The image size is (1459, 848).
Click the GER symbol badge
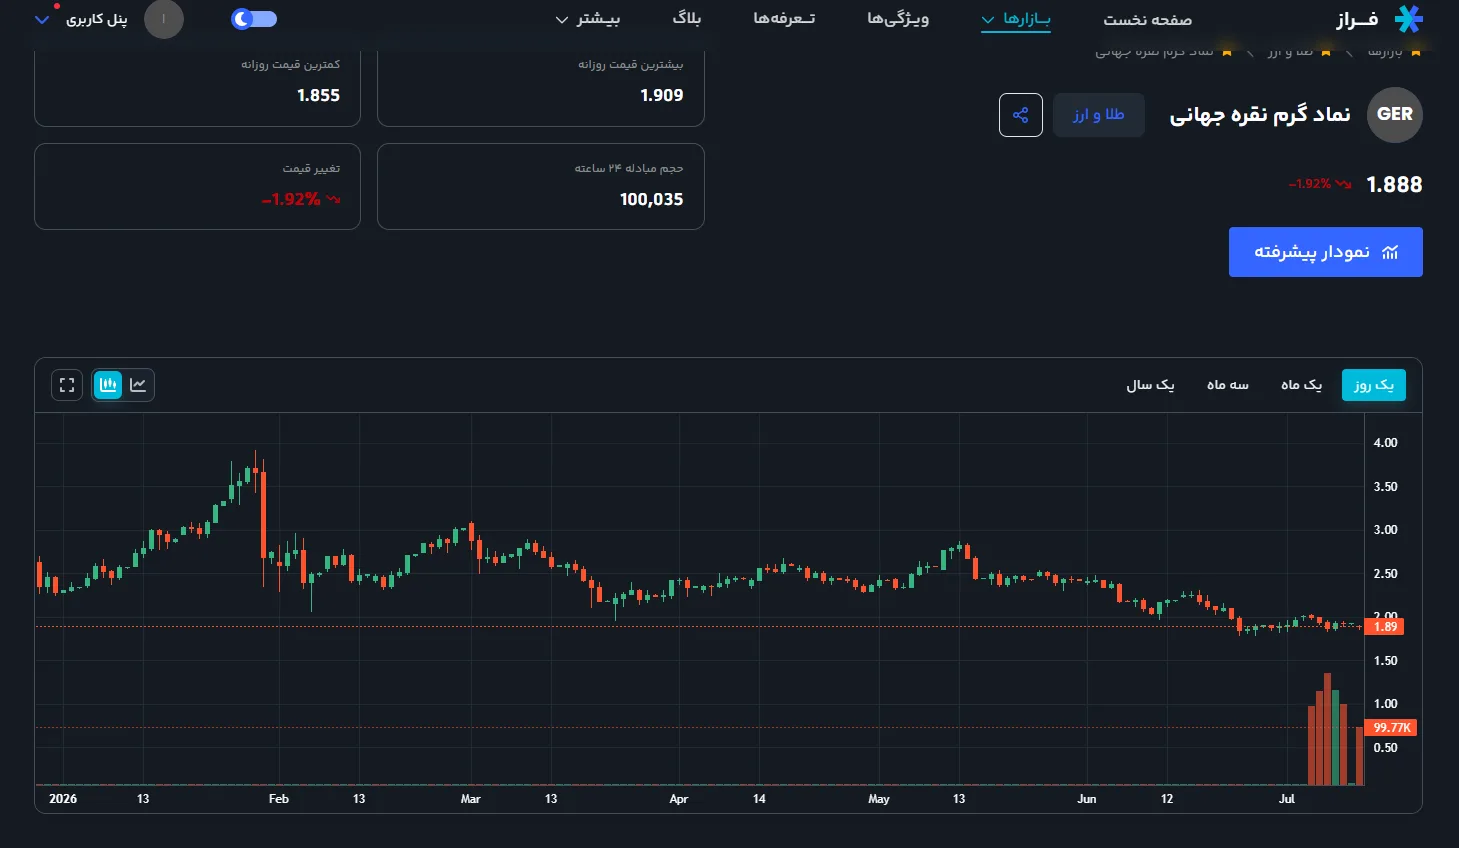pyautogui.click(x=1395, y=114)
